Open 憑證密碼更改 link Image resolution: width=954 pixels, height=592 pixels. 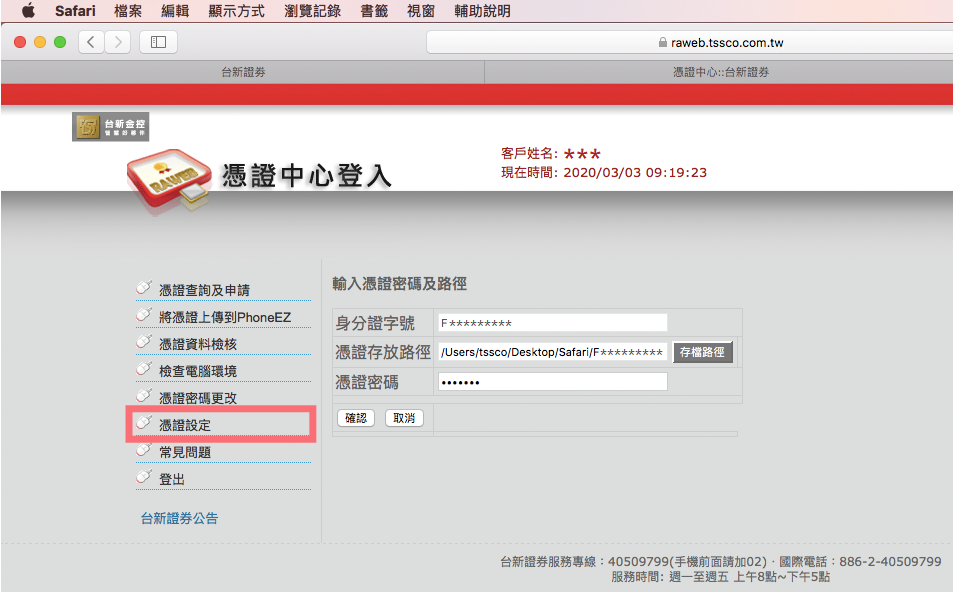[x=198, y=399]
